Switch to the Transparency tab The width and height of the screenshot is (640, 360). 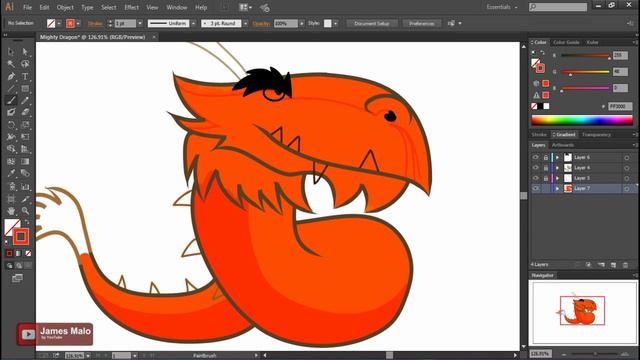click(x=596, y=134)
